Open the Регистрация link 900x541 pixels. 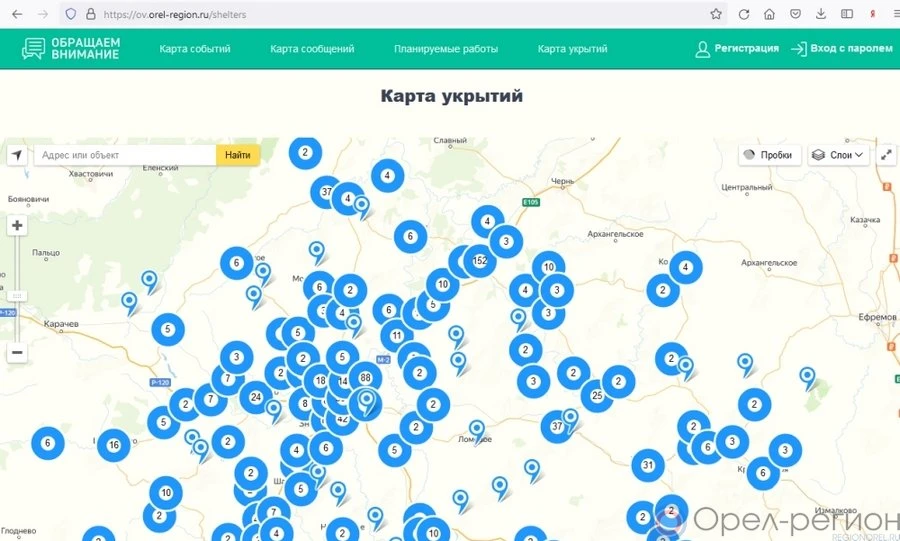(737, 48)
